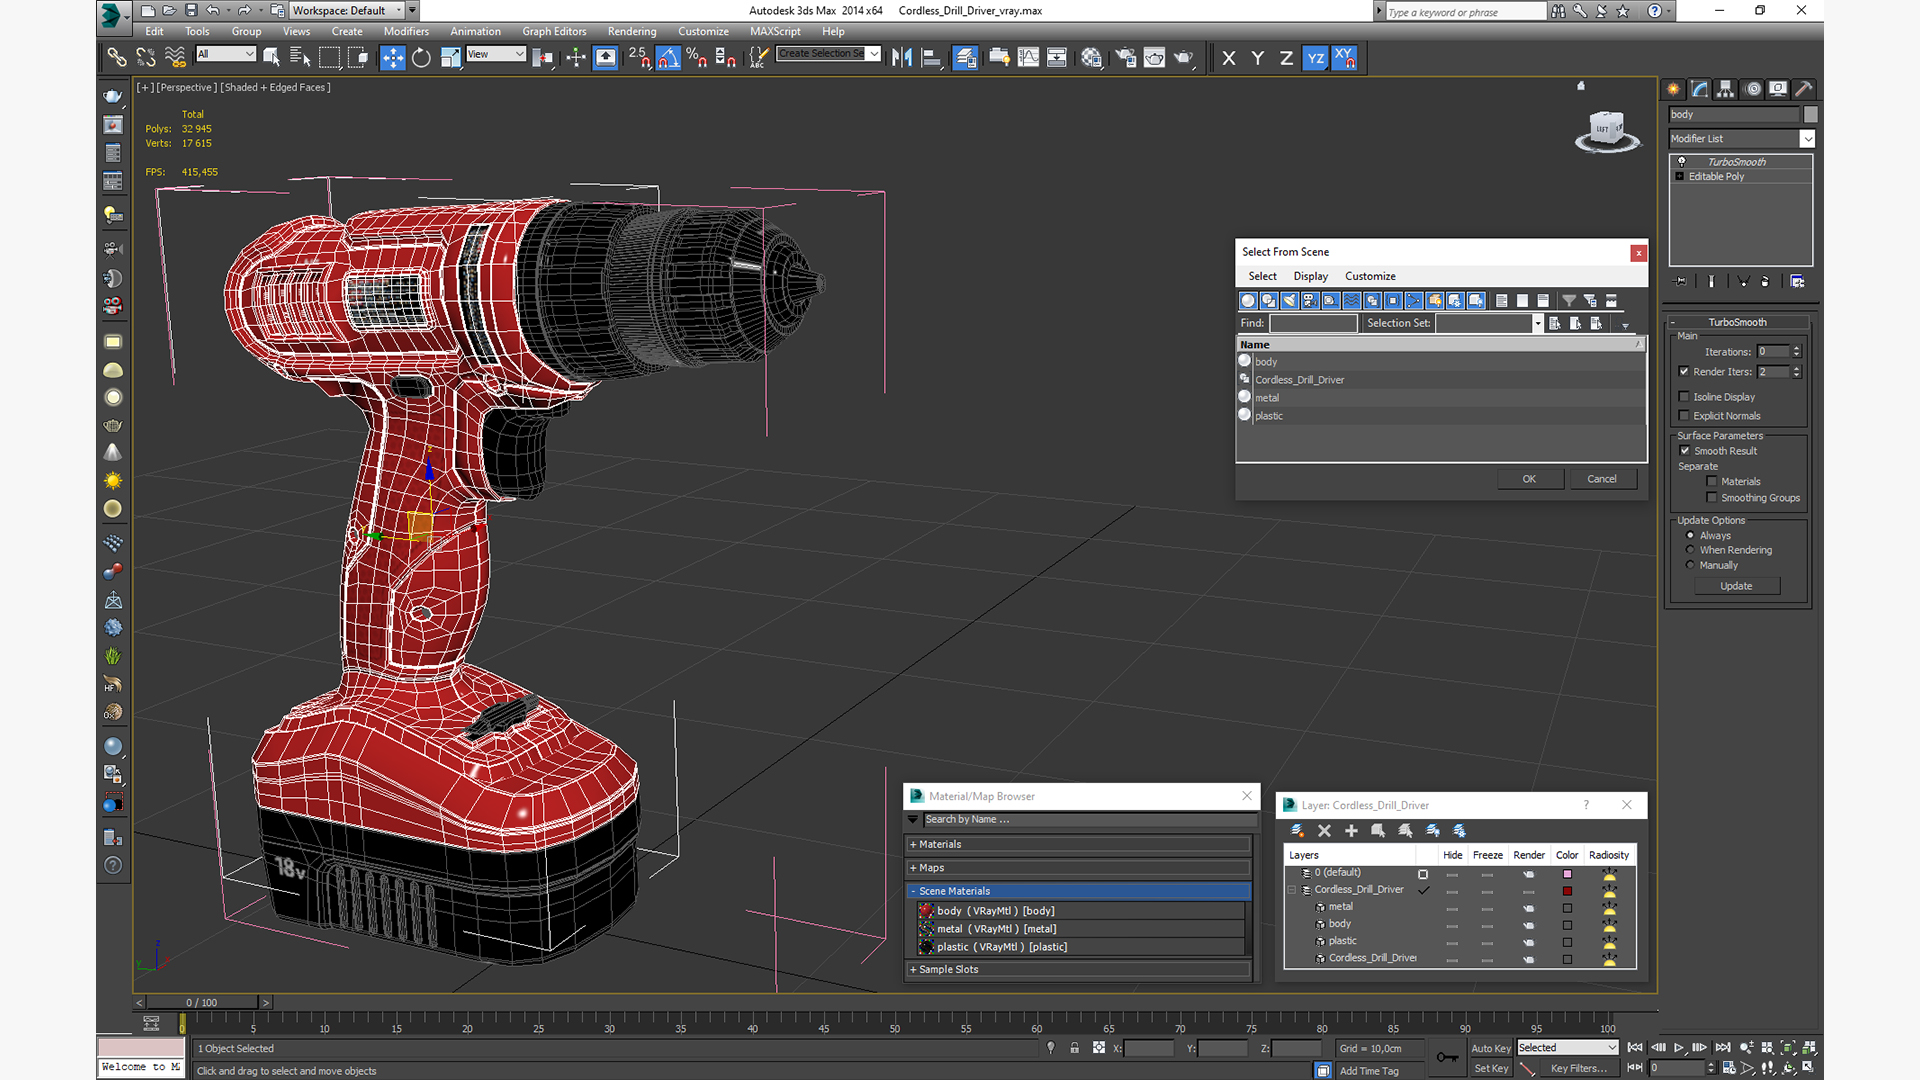Open Selected key filter dropdown
Screen dimensions: 1920x1080
[x=1567, y=1047]
